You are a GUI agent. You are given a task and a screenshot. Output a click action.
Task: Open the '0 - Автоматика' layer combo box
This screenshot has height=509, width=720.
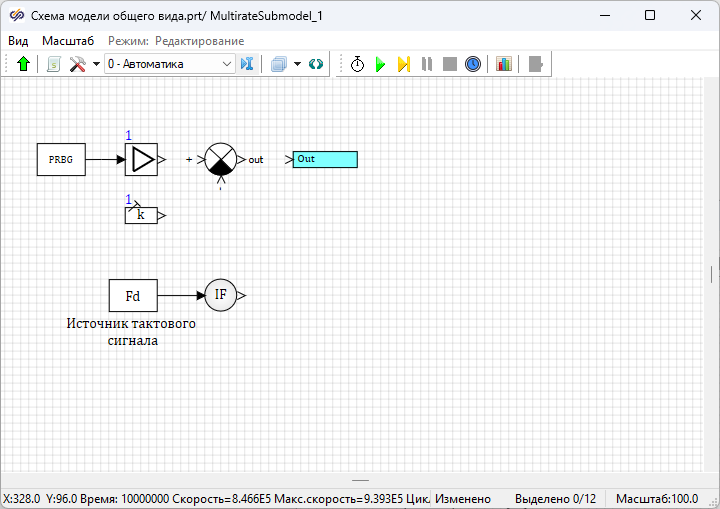pyautogui.click(x=169, y=64)
